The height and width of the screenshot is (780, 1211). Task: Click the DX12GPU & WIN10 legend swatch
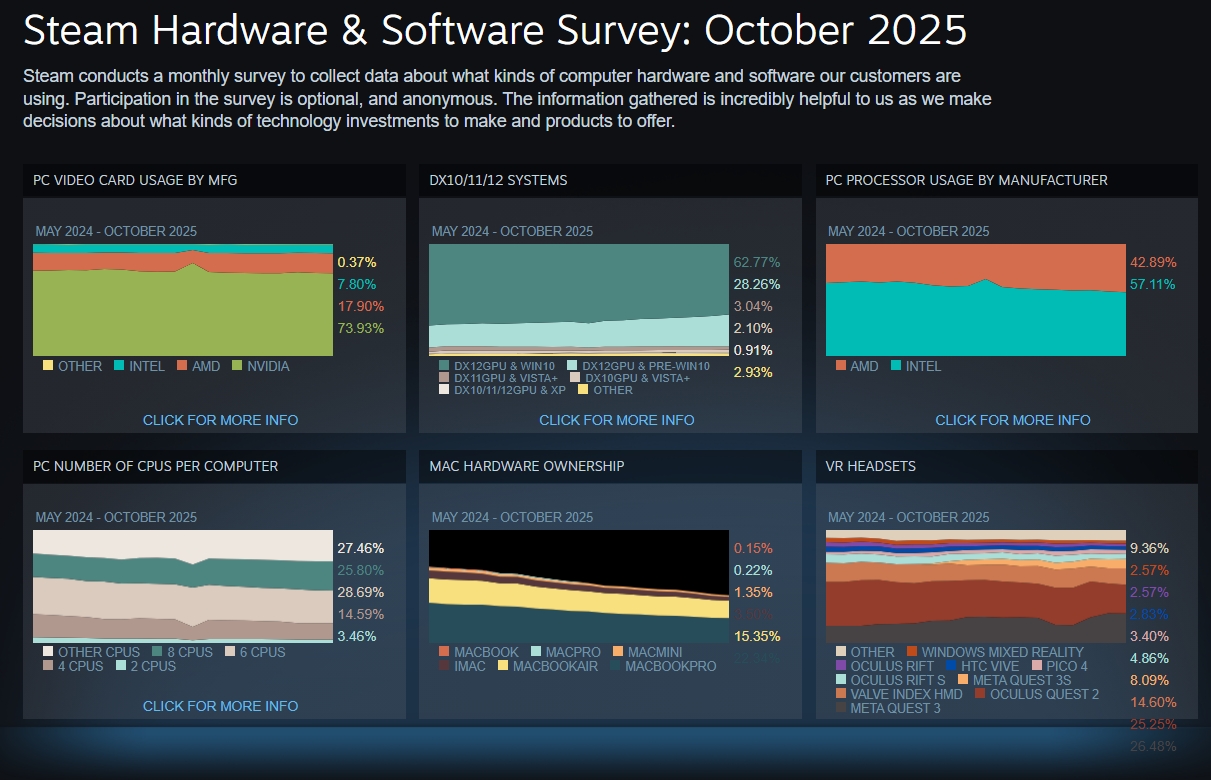(444, 366)
